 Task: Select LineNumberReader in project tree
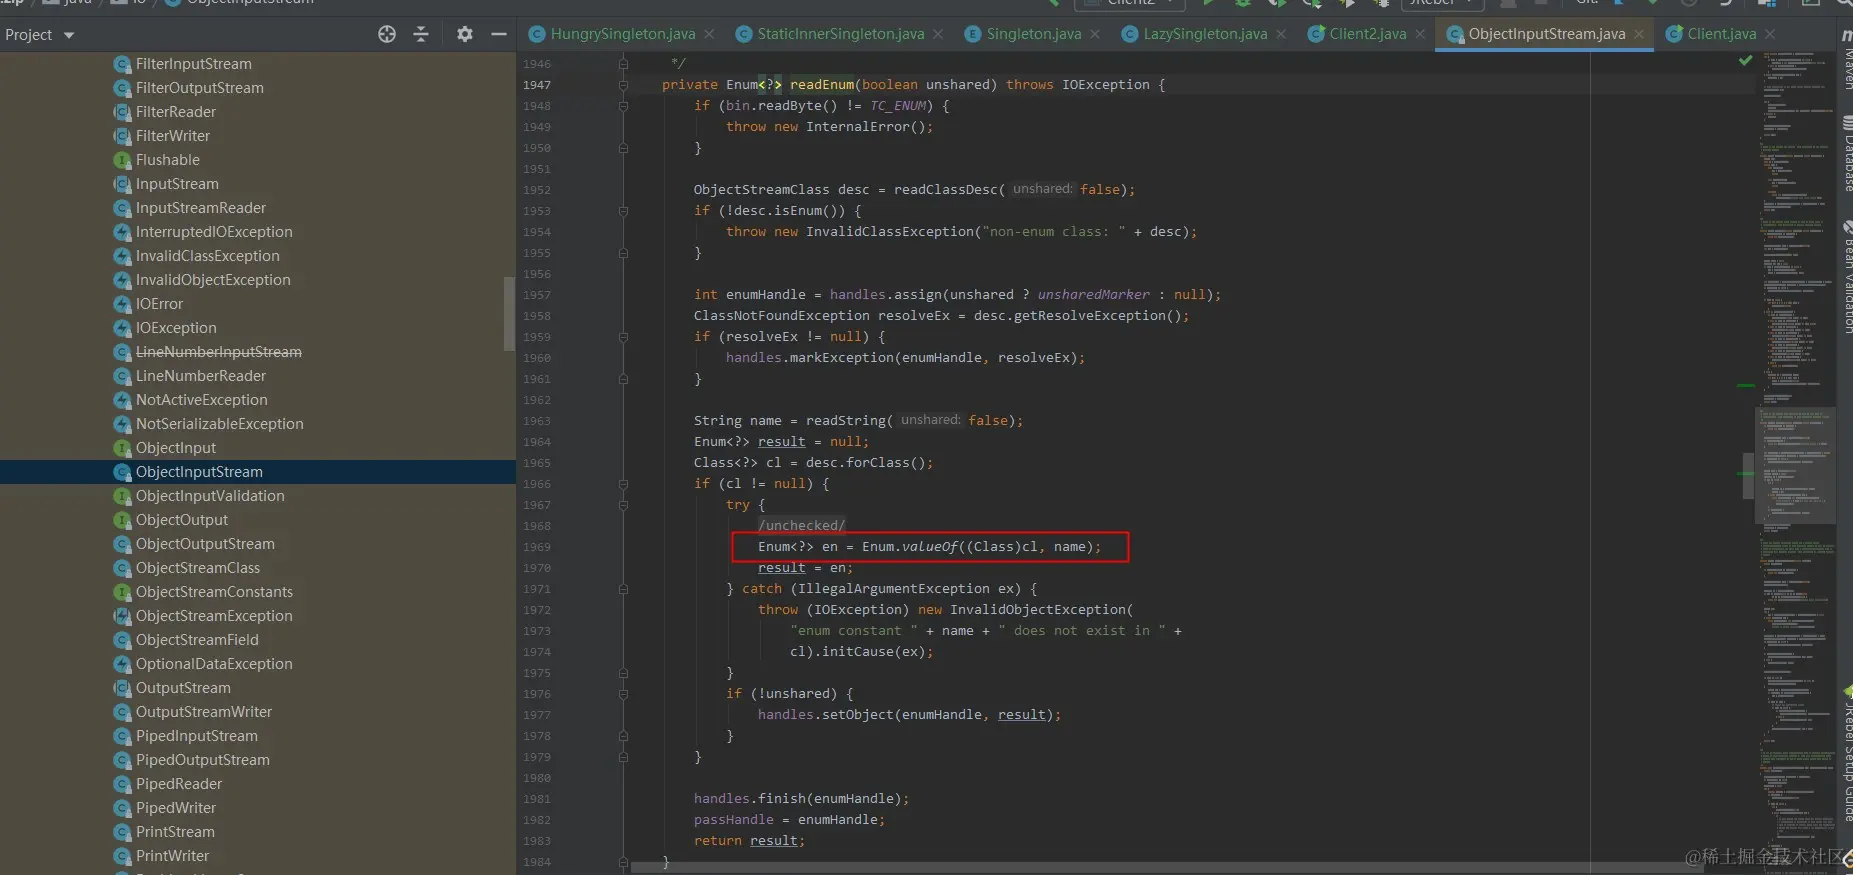(x=200, y=376)
